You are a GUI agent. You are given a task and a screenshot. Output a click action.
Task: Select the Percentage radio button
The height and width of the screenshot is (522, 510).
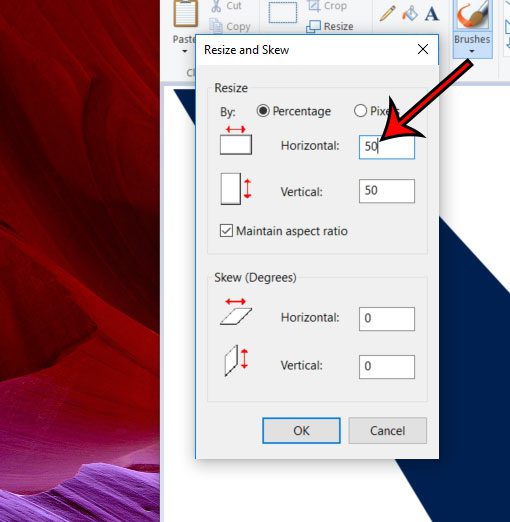tap(263, 111)
